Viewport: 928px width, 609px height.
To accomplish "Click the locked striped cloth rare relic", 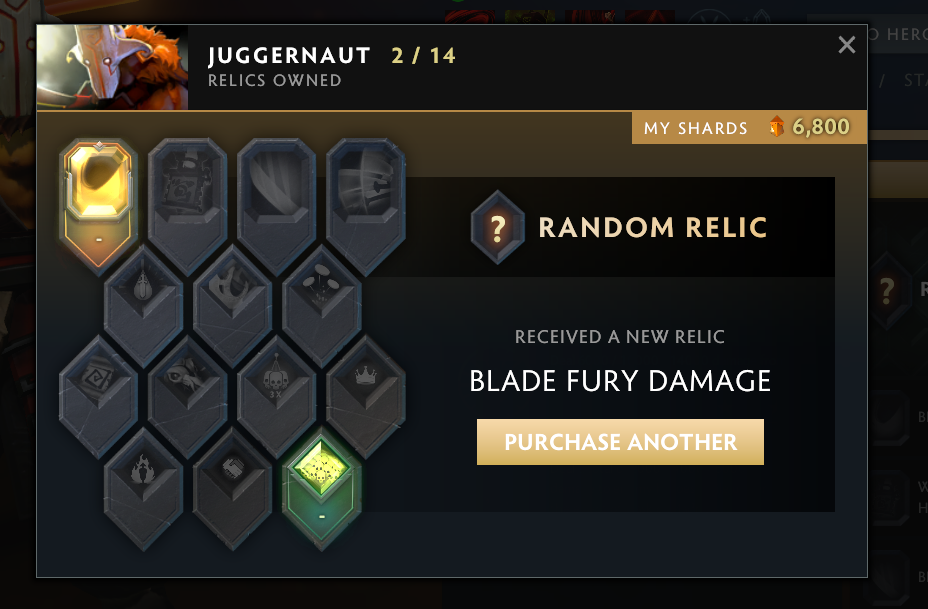I will point(276,205).
